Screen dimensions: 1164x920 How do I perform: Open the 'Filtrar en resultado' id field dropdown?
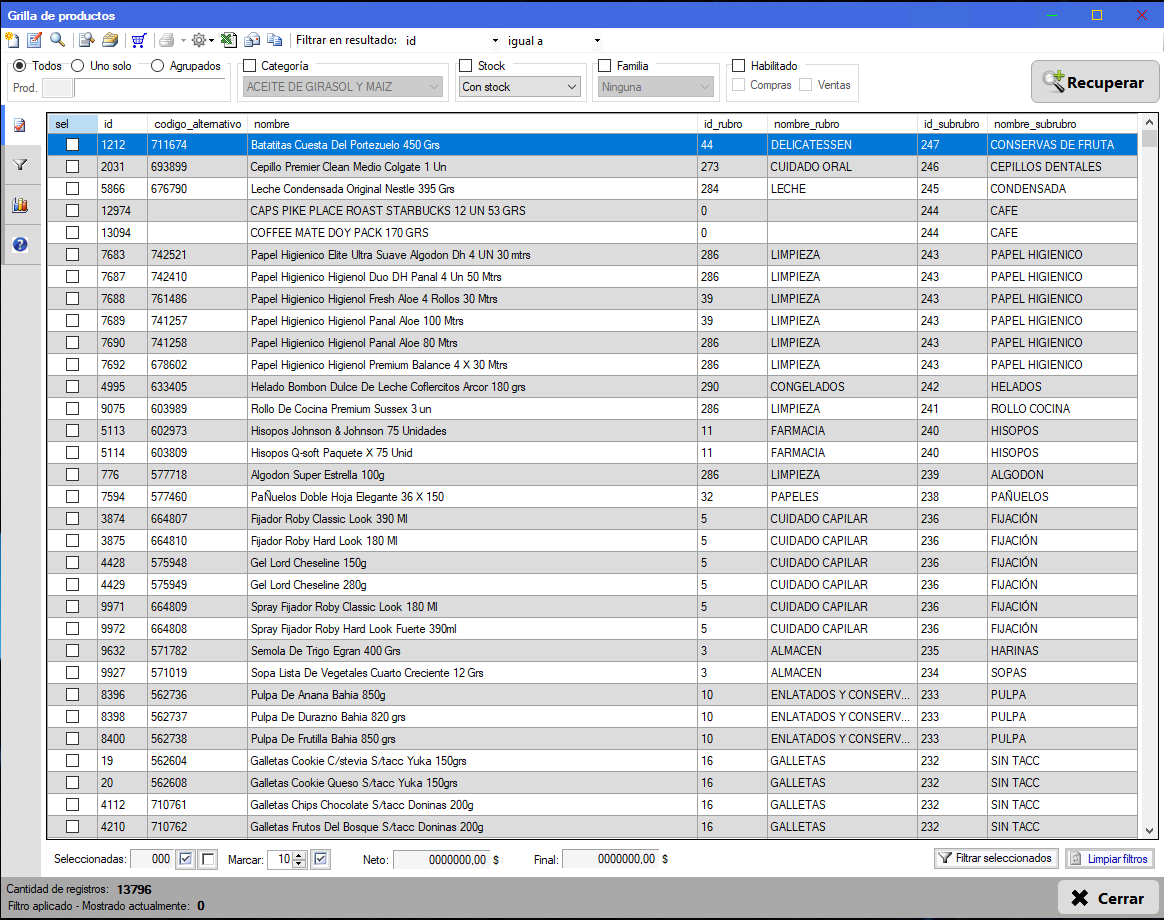[495, 41]
